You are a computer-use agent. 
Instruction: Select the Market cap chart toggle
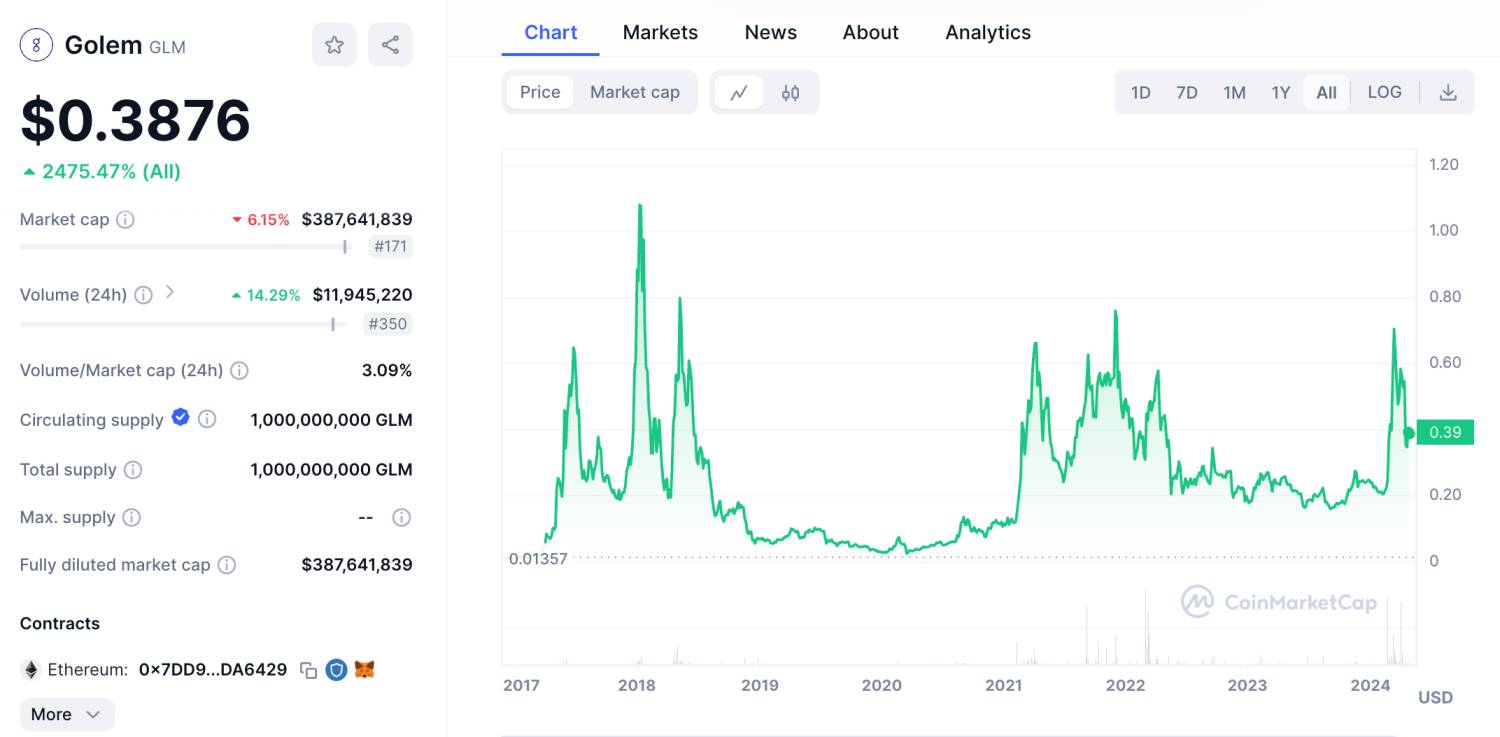[635, 92]
